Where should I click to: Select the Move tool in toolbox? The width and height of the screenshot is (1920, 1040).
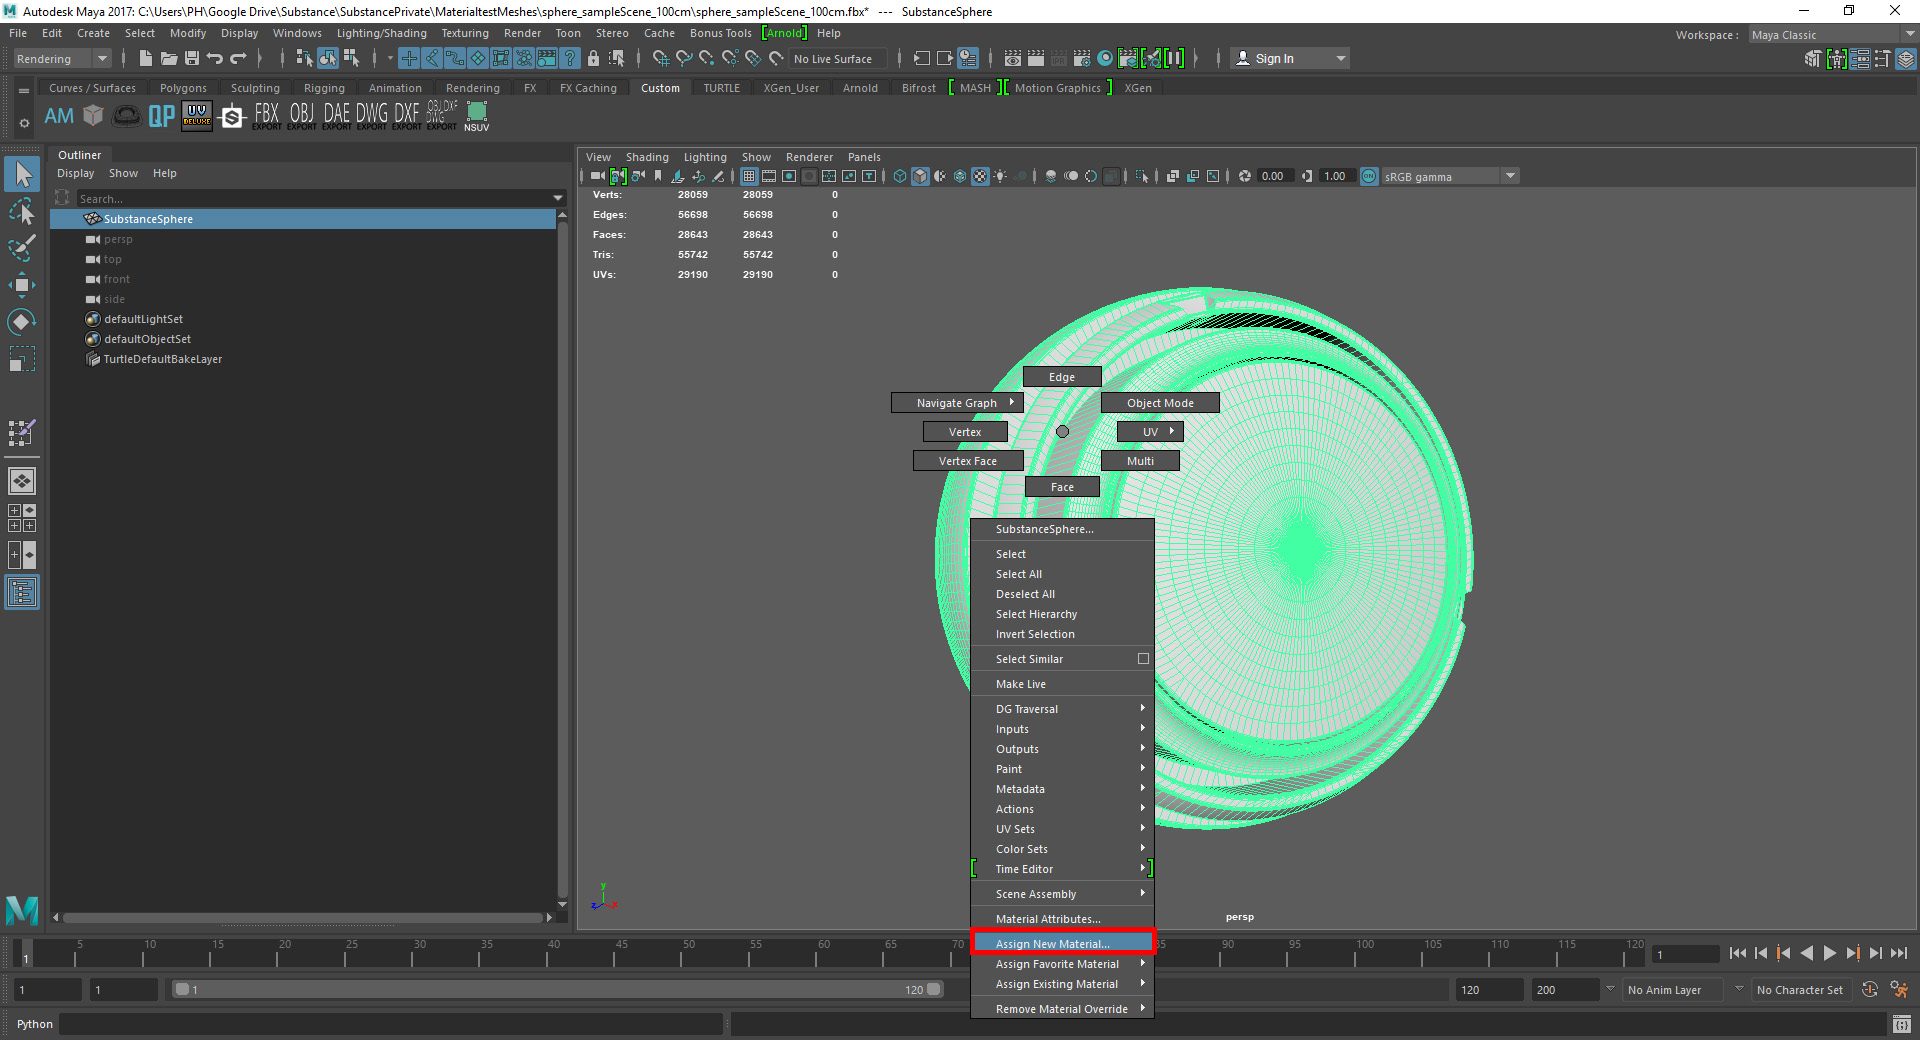click(21, 285)
